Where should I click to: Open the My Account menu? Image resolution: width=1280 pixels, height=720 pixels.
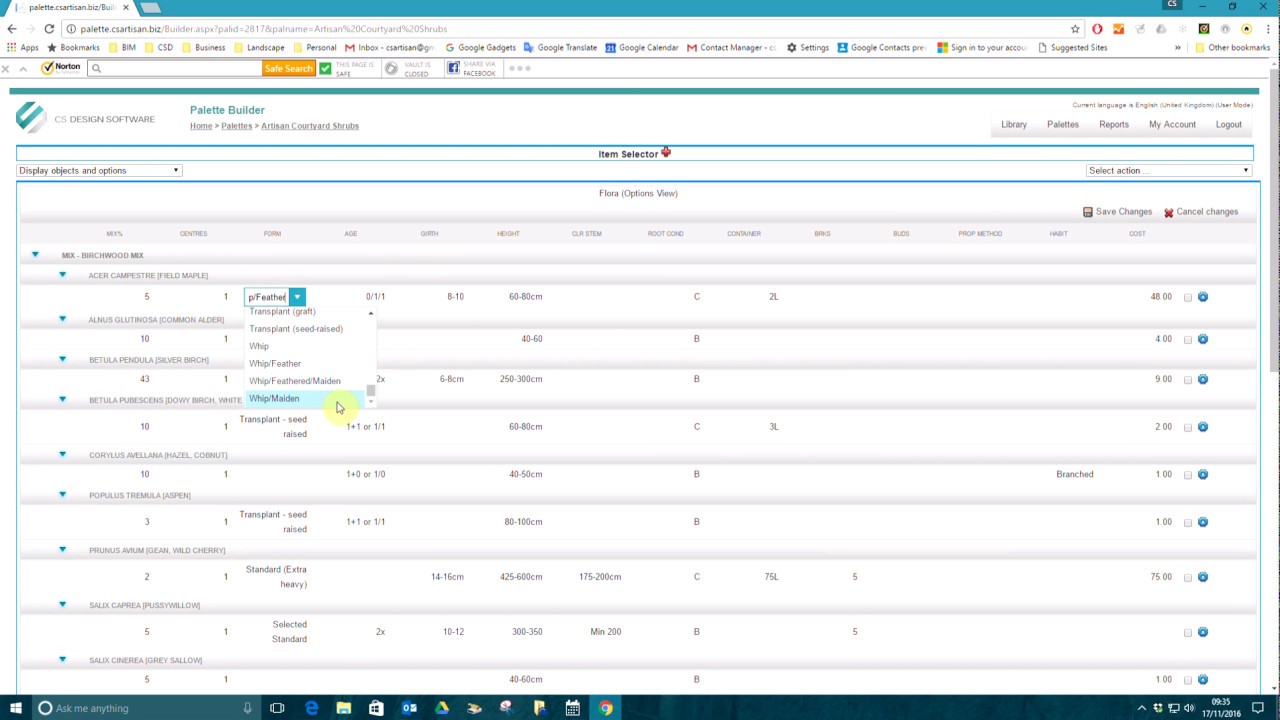[x=1172, y=125]
